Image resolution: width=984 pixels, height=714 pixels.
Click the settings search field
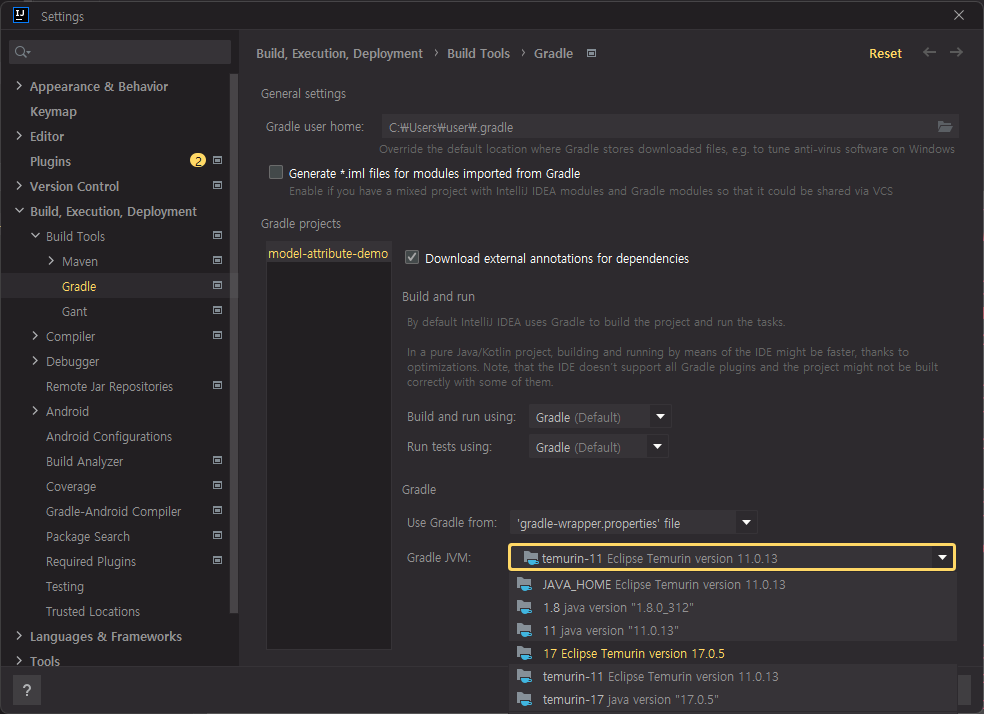[x=120, y=52]
